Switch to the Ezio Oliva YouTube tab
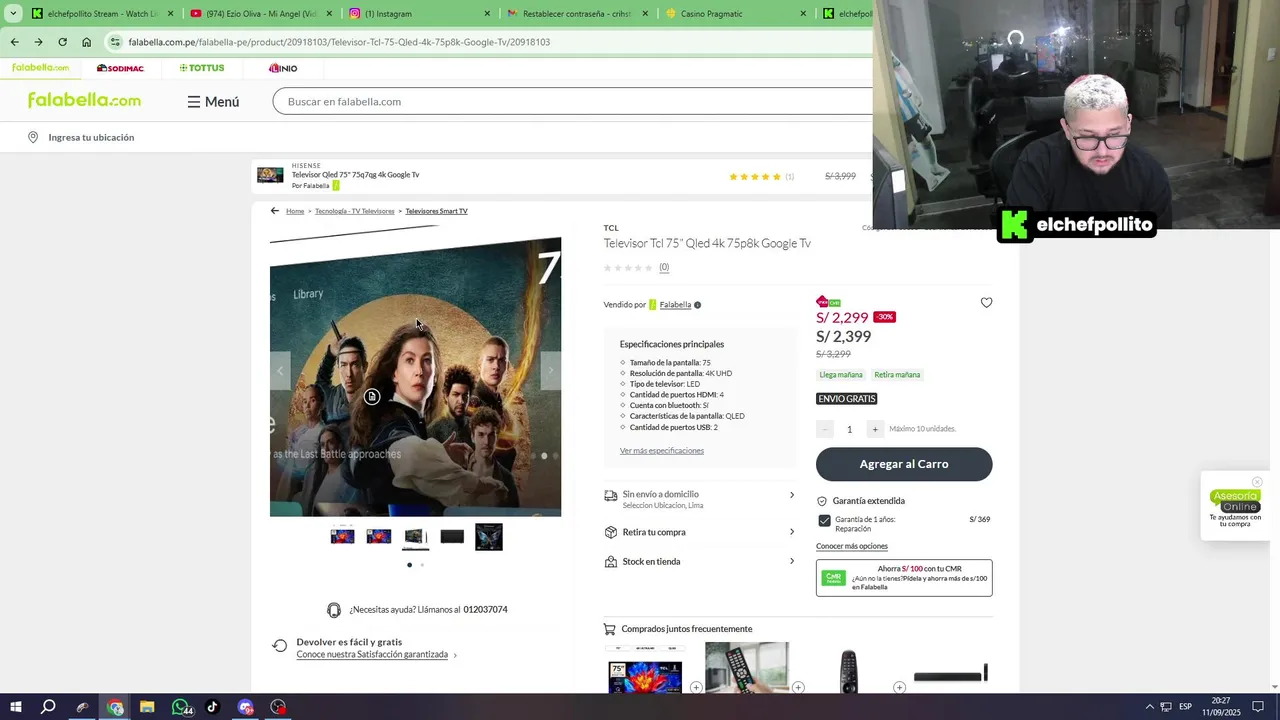This screenshot has width=1280, height=720. (260, 14)
